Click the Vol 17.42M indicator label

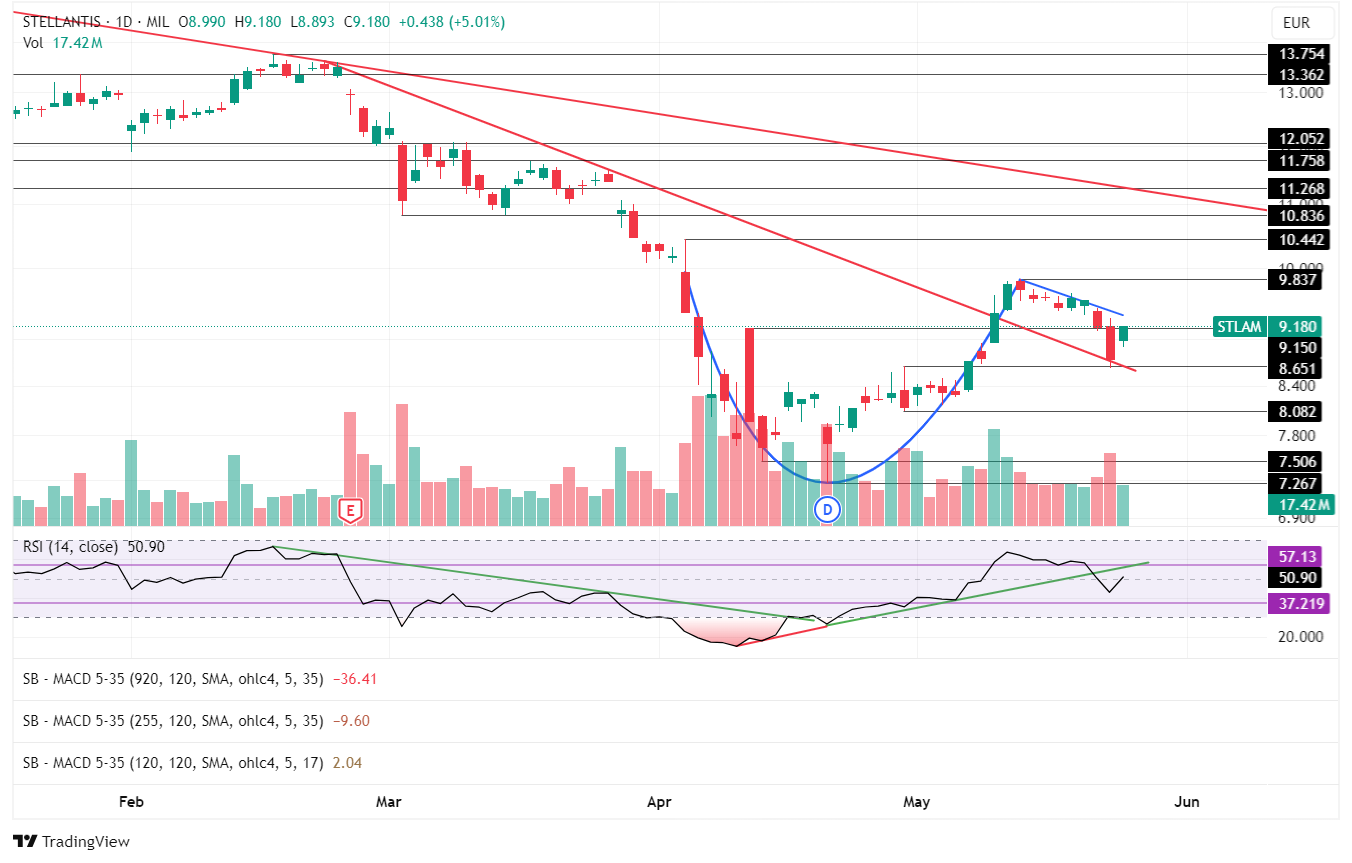pyautogui.click(x=63, y=43)
